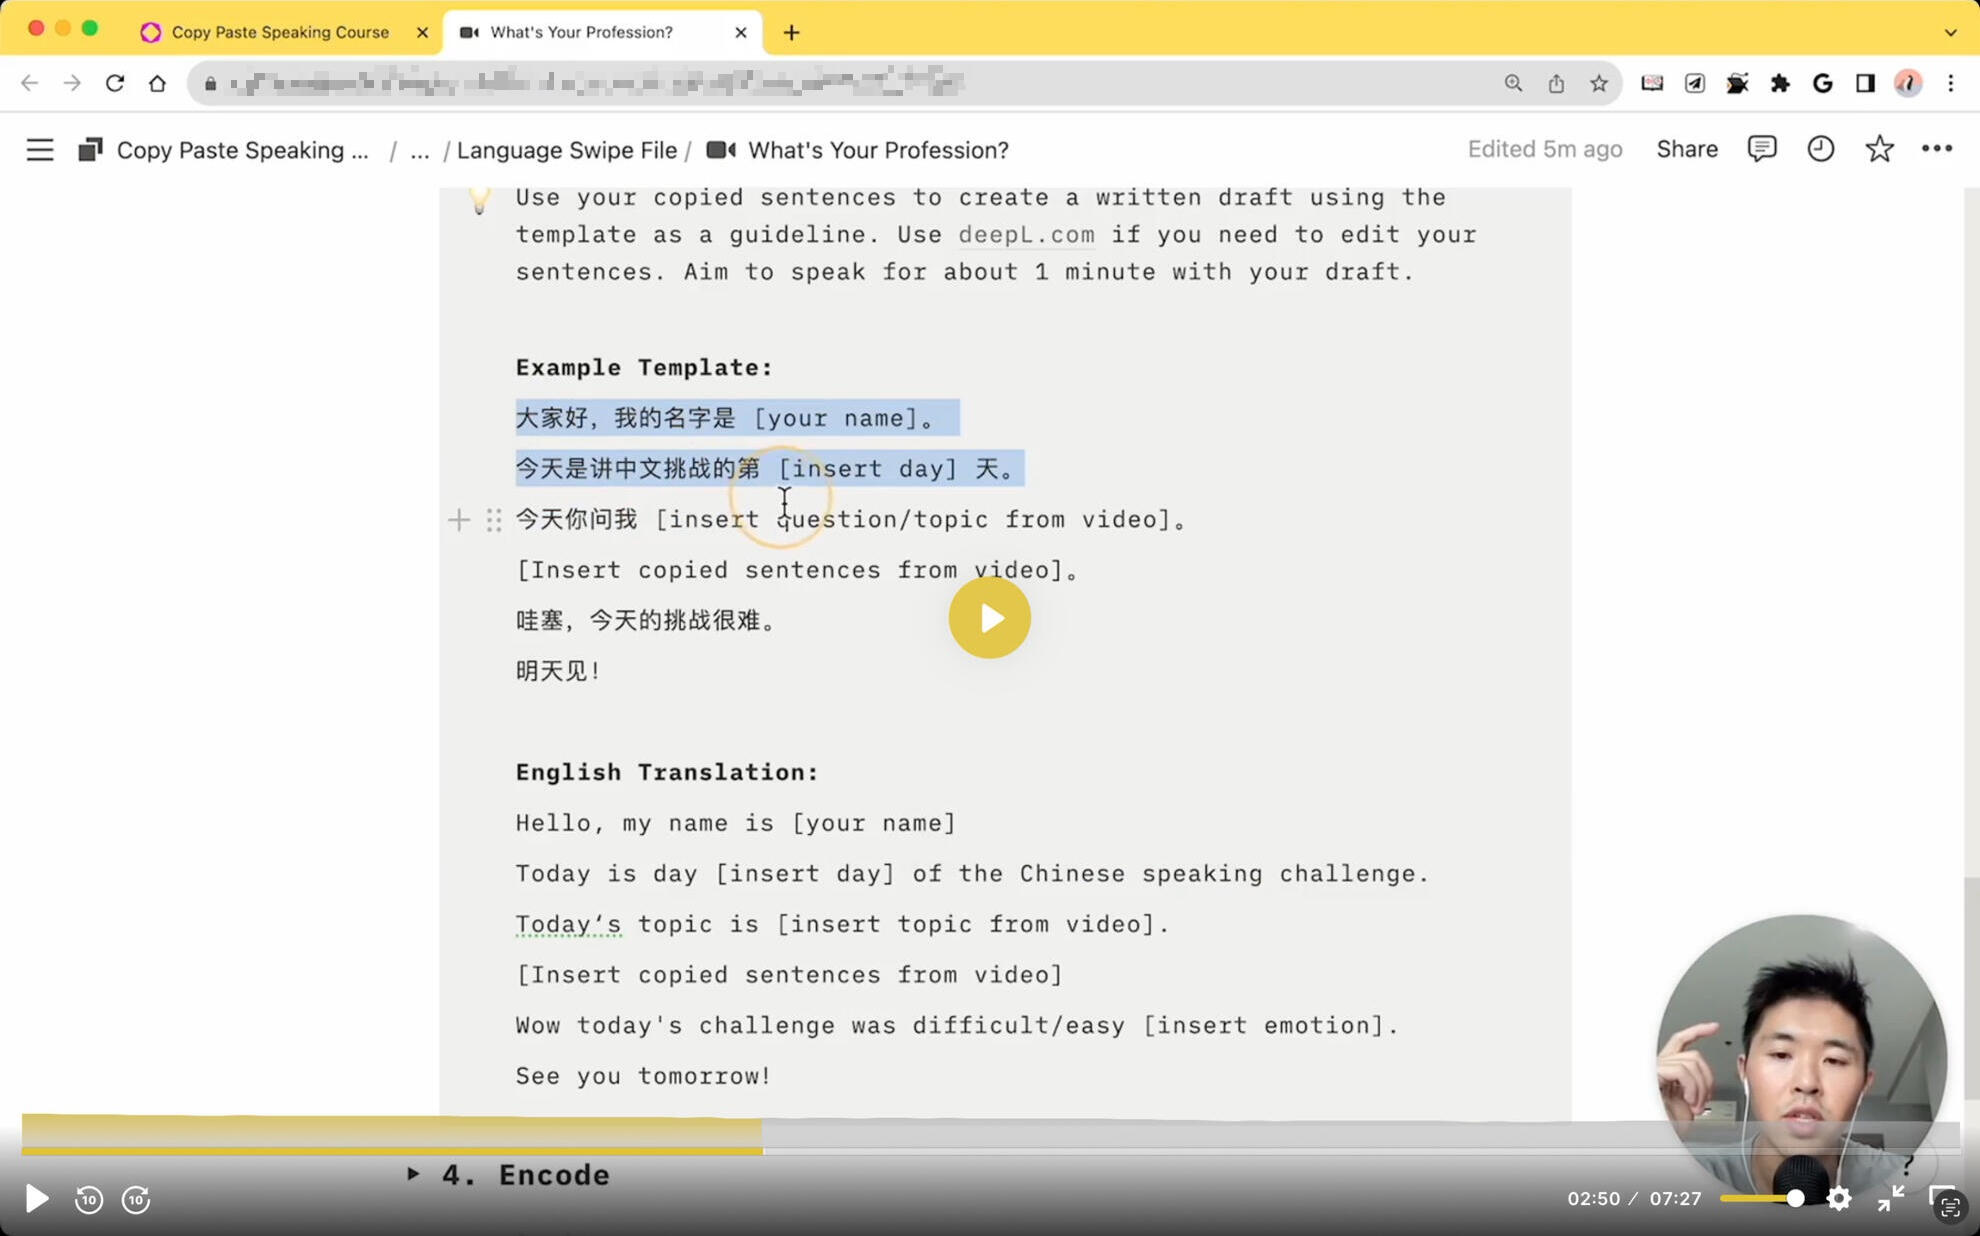Exit fullscreen video mode

(x=1890, y=1198)
